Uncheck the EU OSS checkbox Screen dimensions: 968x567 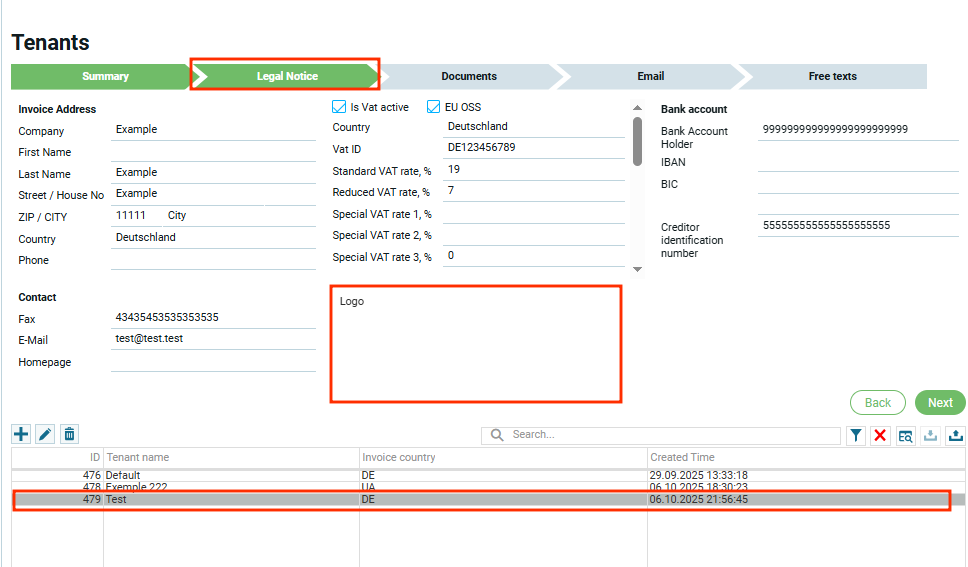pos(434,107)
